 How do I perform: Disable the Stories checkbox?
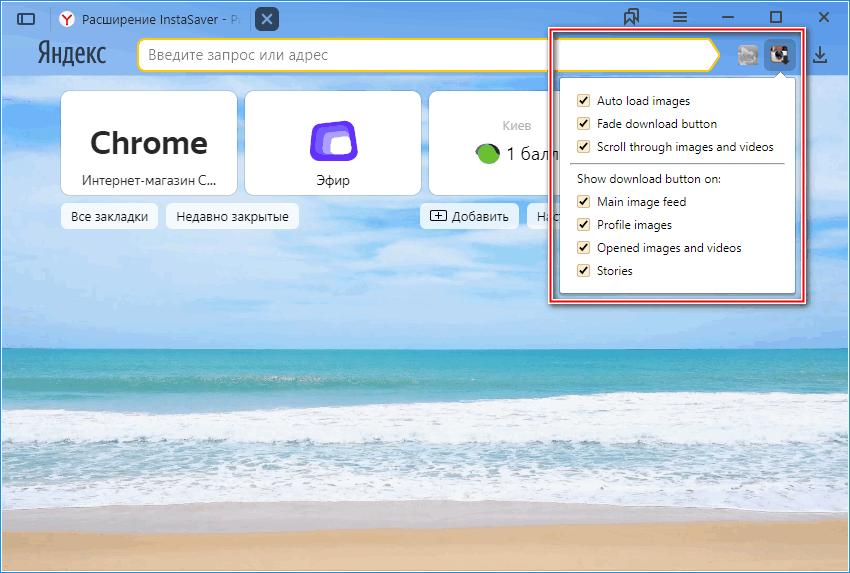584,271
